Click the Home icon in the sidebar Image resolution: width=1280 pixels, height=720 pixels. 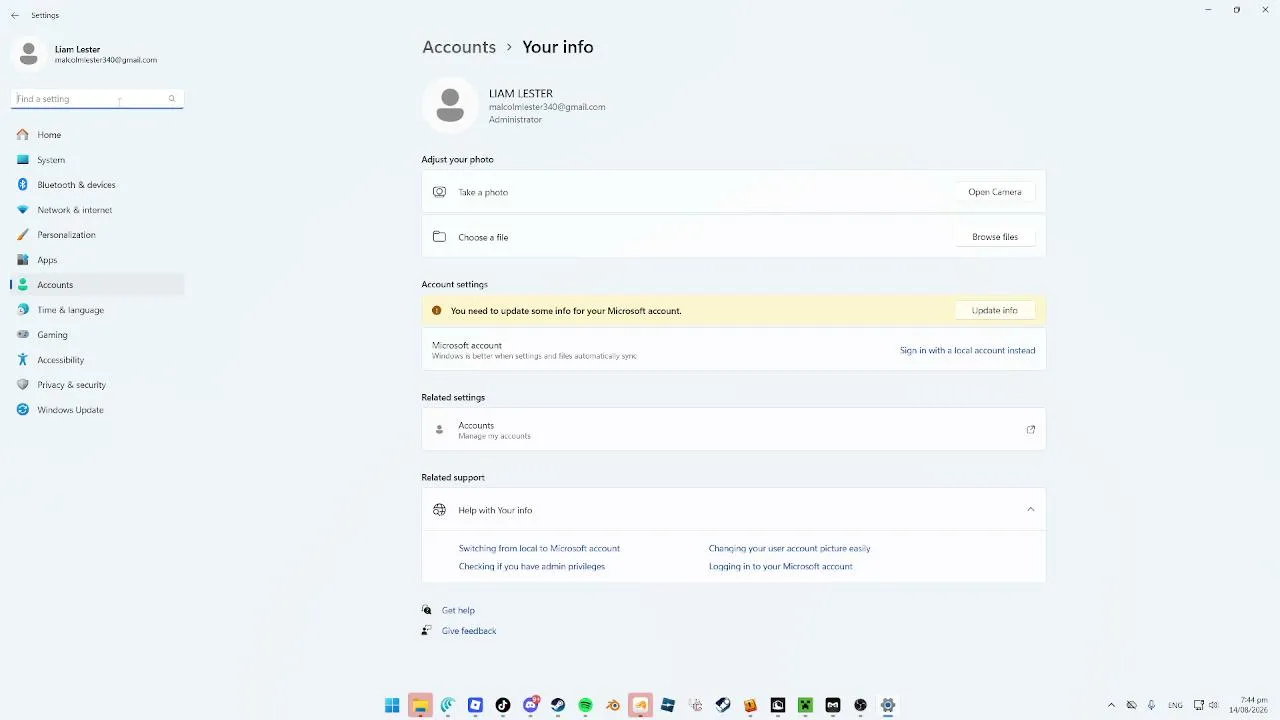(x=23, y=134)
